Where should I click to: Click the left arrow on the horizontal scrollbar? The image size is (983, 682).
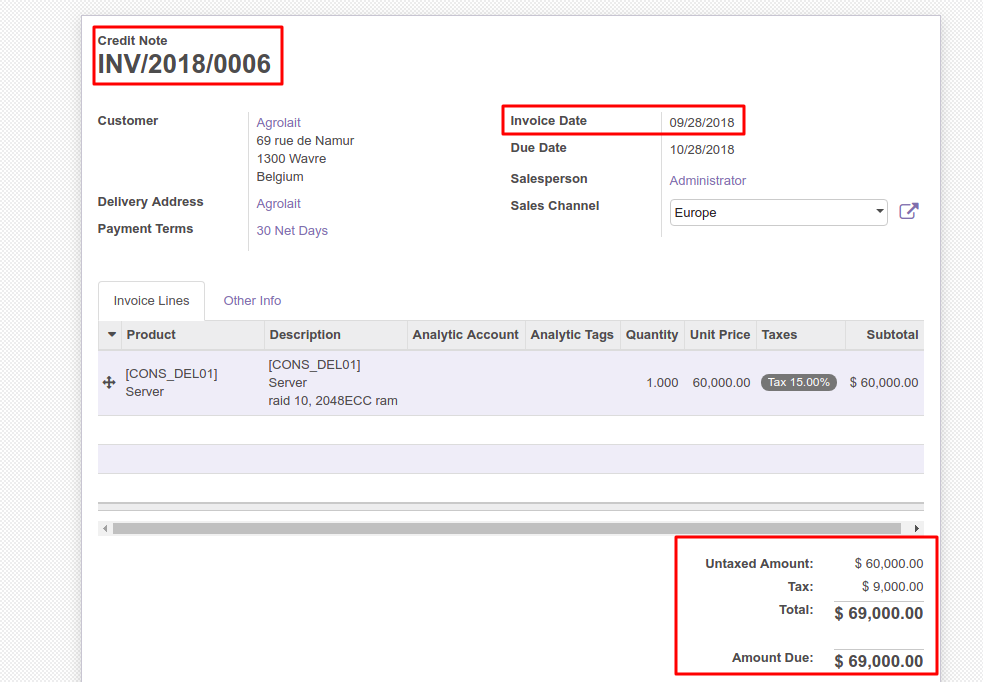click(x=104, y=527)
